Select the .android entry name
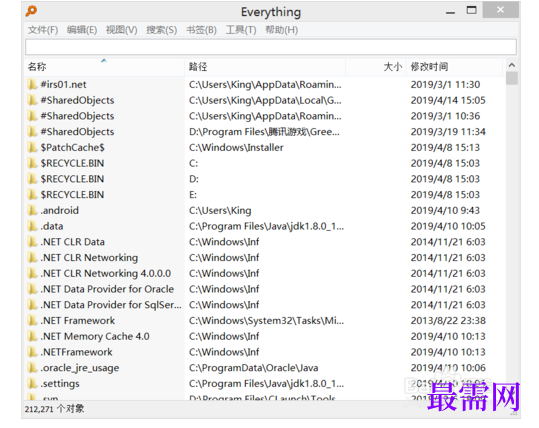This screenshot has width=539, height=428. tap(59, 210)
